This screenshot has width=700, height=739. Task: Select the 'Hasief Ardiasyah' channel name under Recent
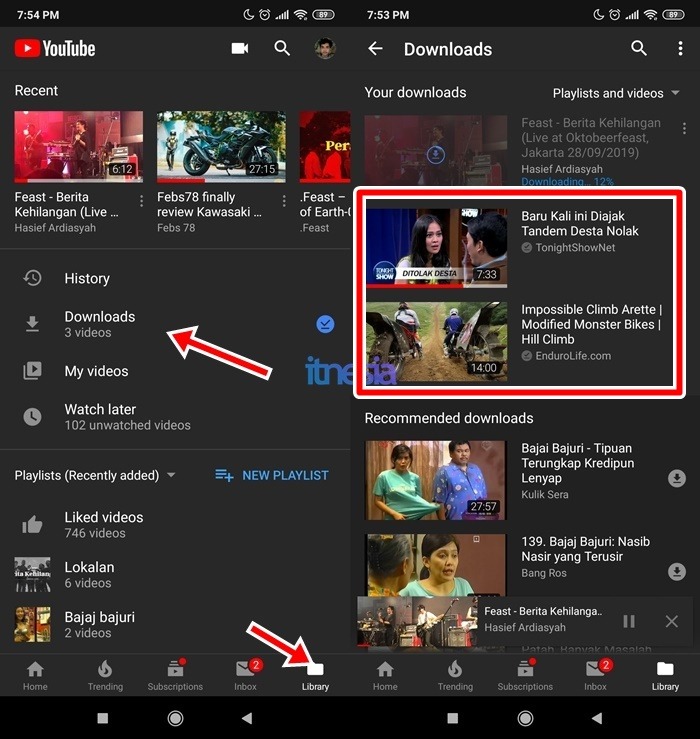55,228
